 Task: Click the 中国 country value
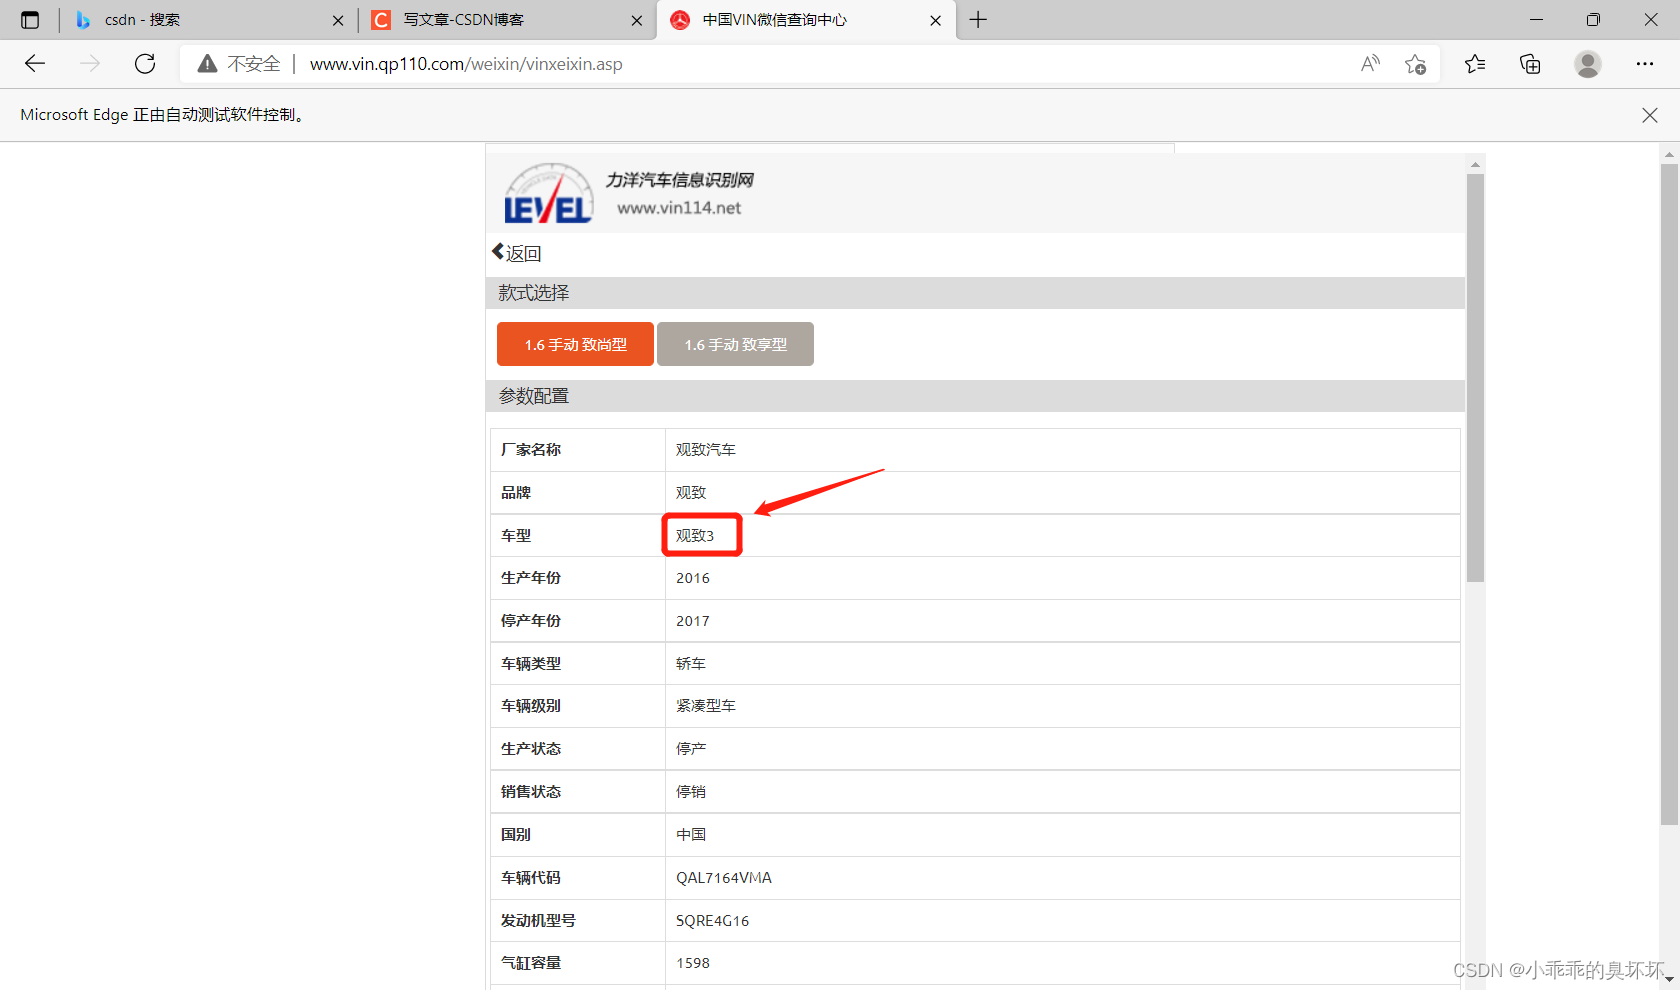point(691,835)
